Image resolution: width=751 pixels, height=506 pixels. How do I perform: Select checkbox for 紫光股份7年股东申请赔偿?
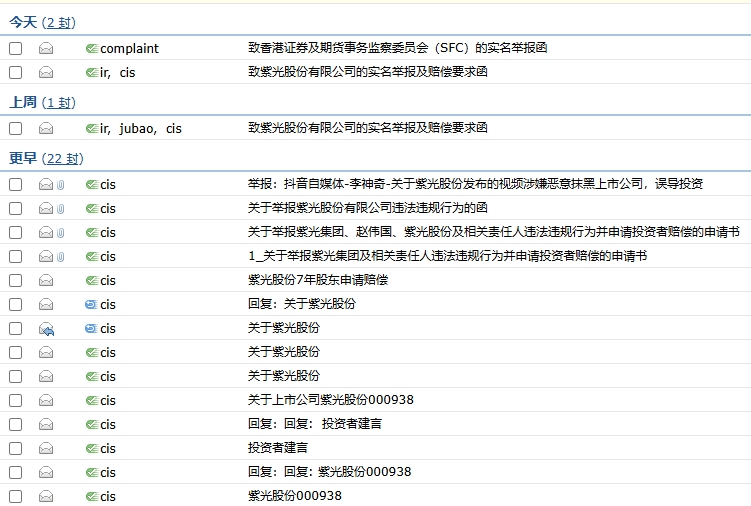click(x=15, y=280)
